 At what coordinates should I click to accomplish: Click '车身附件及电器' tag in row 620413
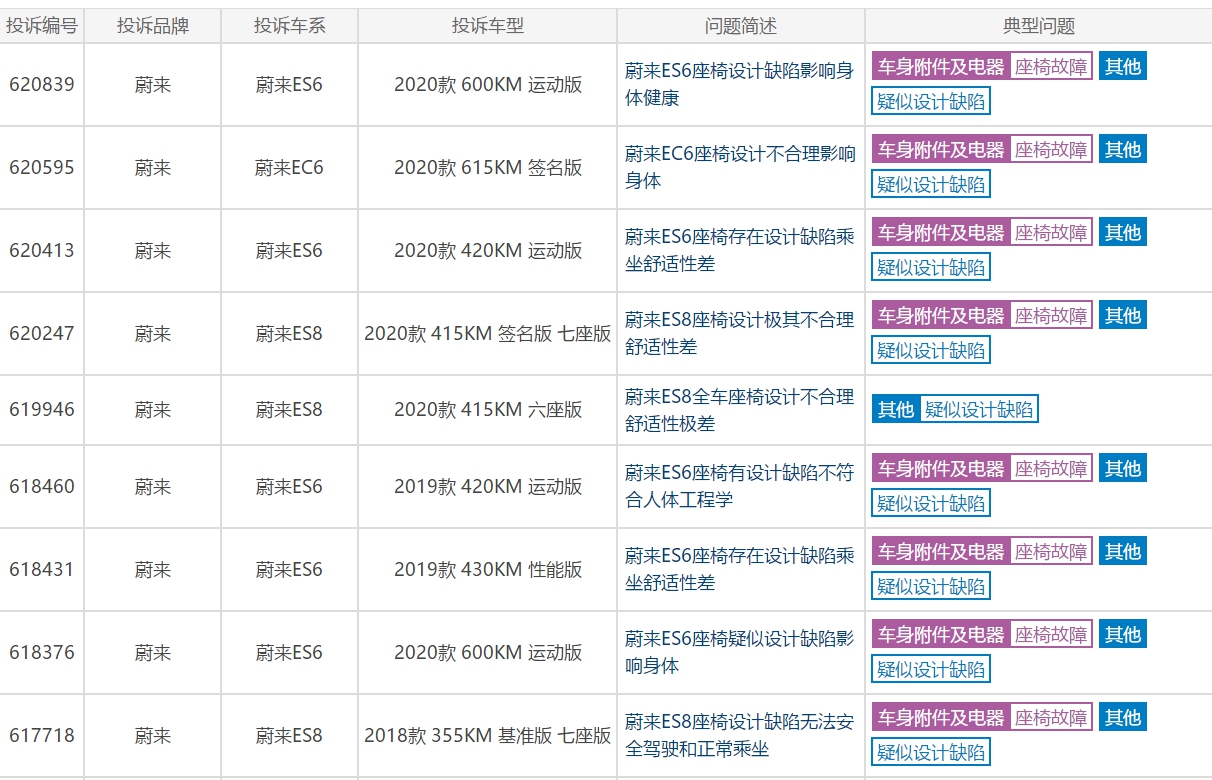[x=941, y=233]
